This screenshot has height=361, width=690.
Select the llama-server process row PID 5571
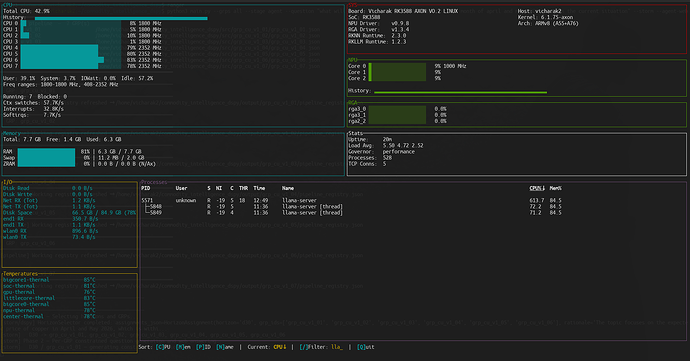(351, 200)
